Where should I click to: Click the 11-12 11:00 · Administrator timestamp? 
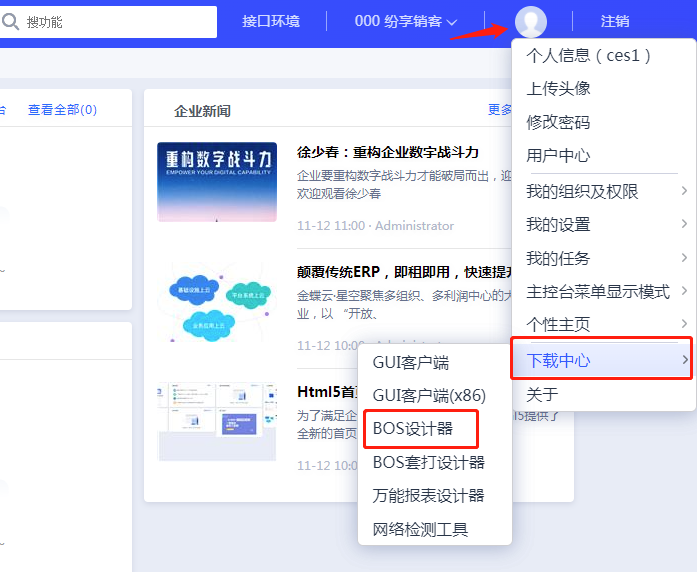tap(376, 226)
